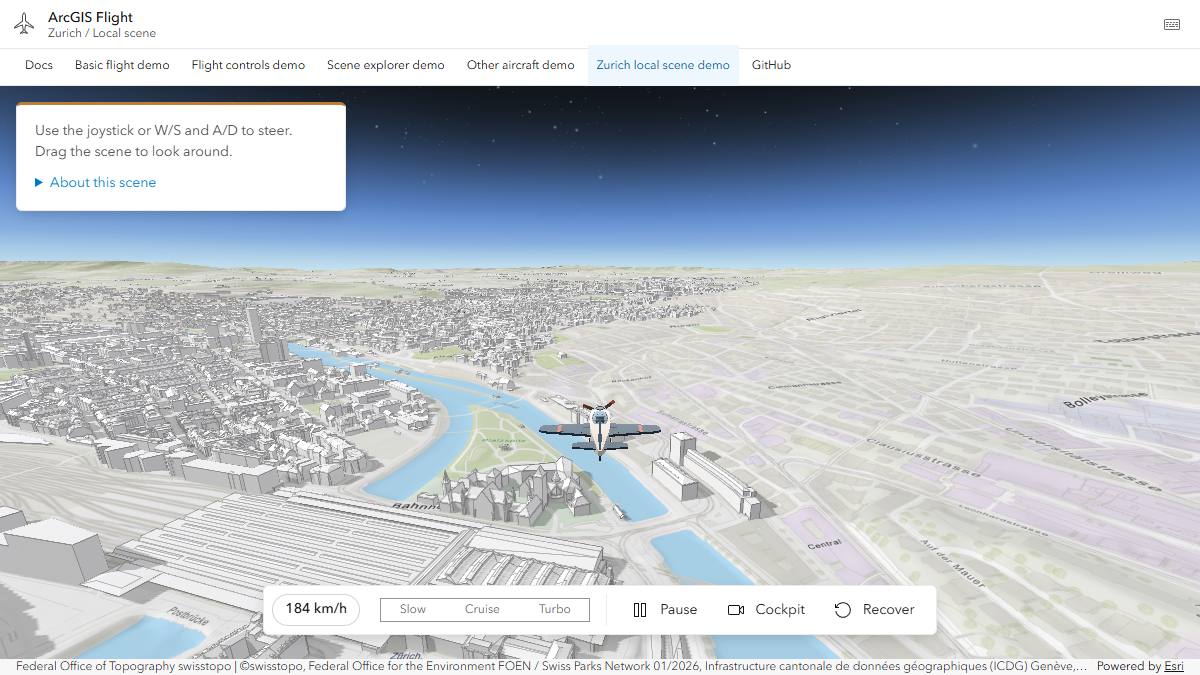Click the steering instructions text in panel
The image size is (1200, 675).
point(164,141)
